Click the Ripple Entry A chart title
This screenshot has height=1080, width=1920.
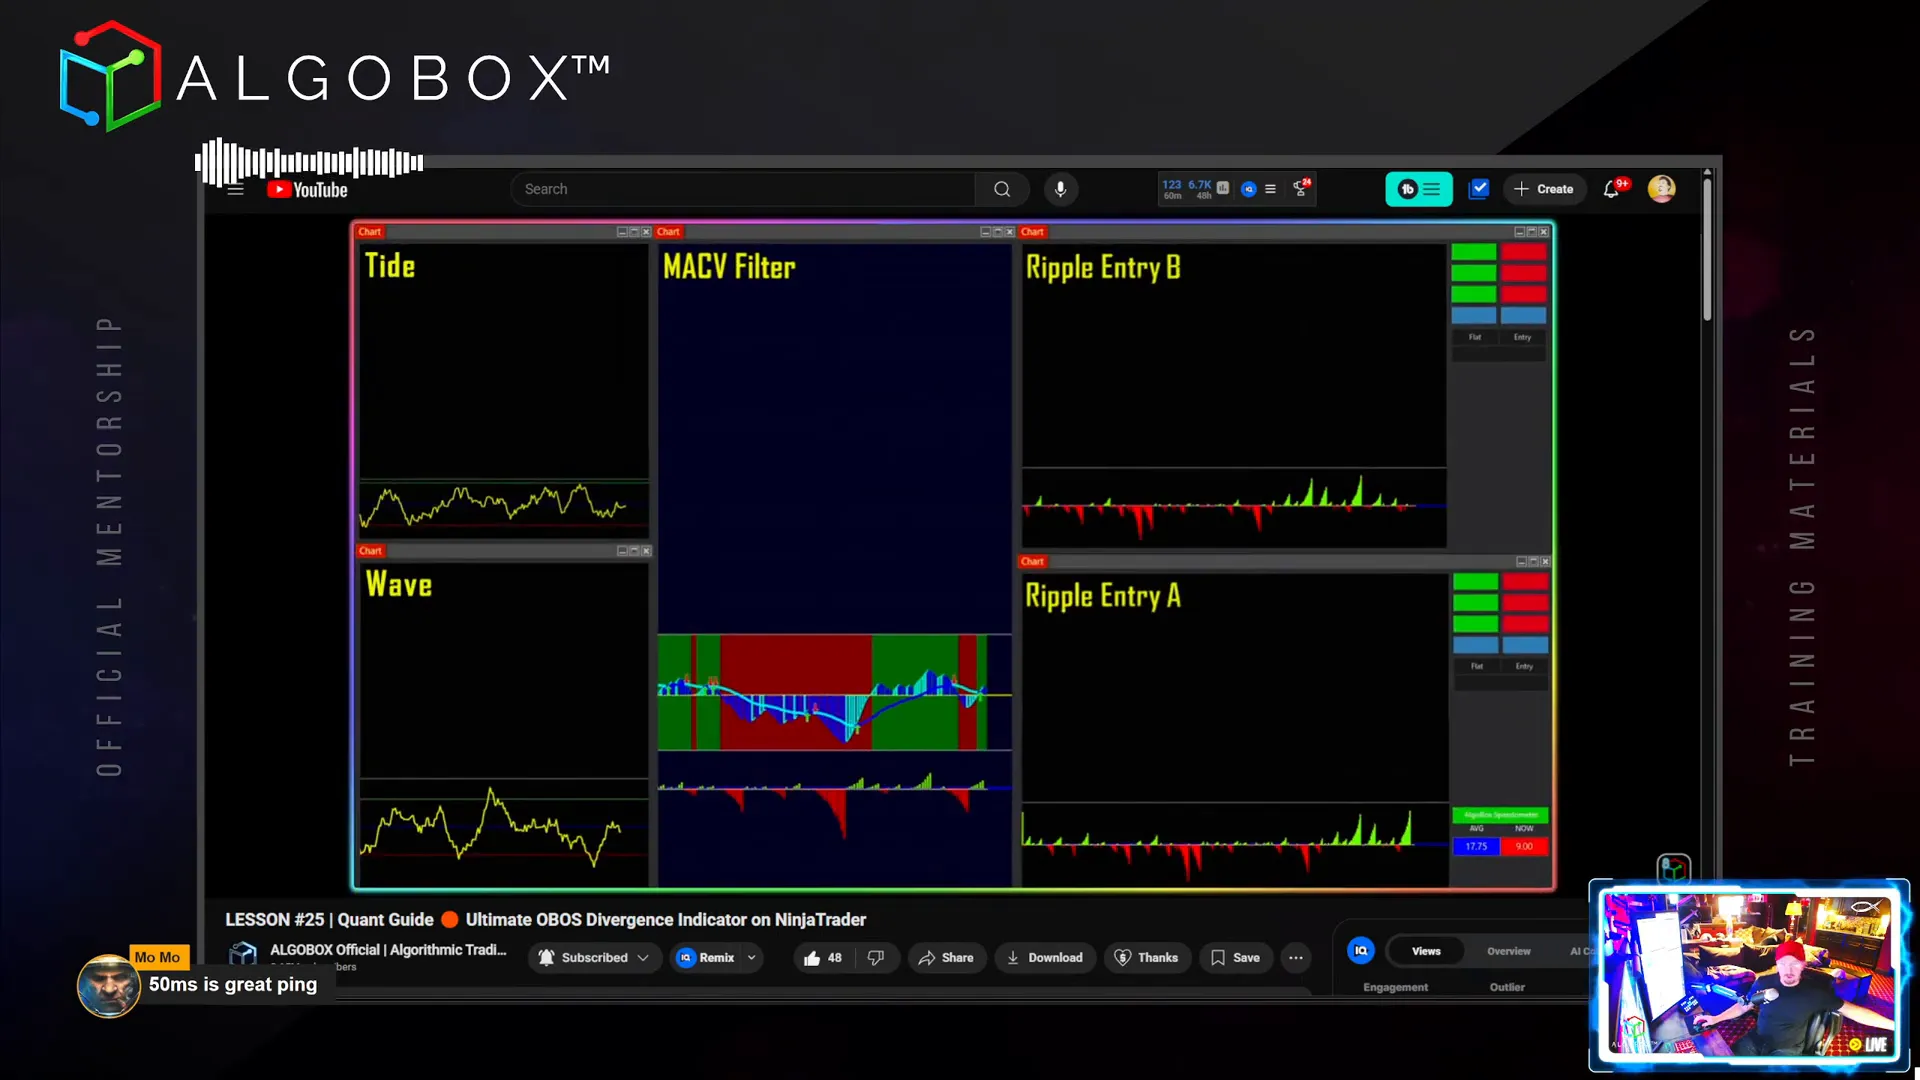coord(1103,596)
